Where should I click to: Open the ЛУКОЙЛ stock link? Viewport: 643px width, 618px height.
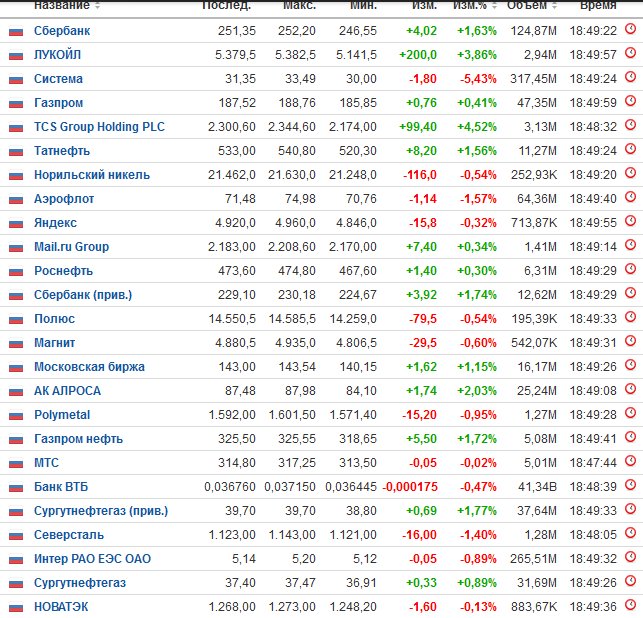pos(57,55)
